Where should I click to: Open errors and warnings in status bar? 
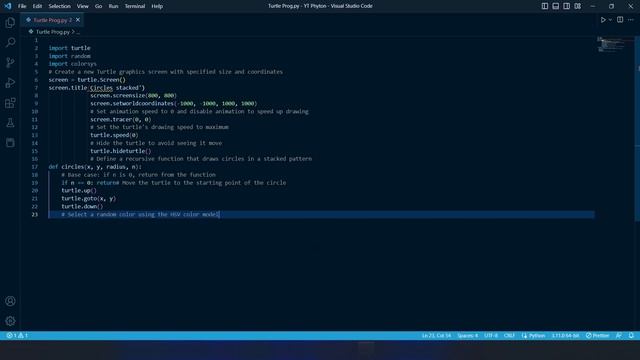(x=17, y=336)
